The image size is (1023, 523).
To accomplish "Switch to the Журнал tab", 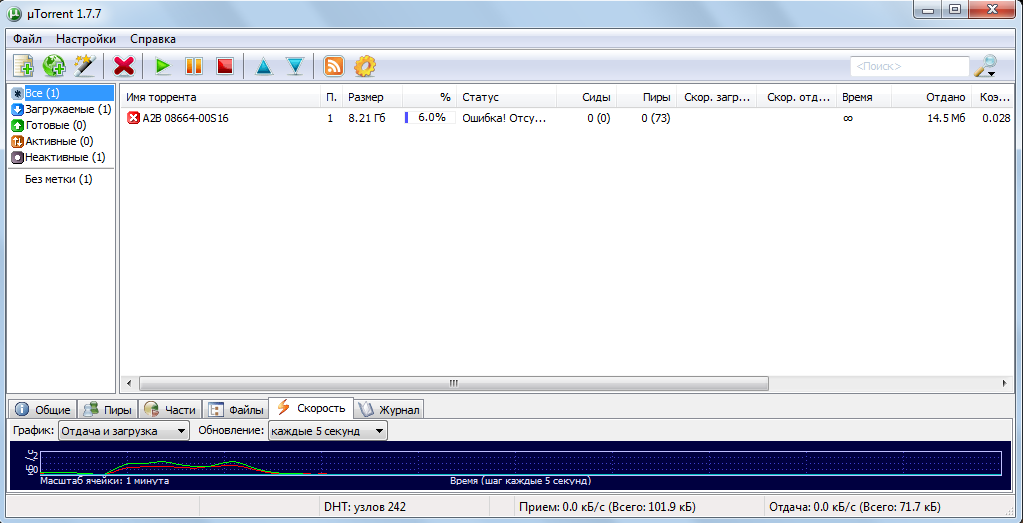I will click(389, 410).
